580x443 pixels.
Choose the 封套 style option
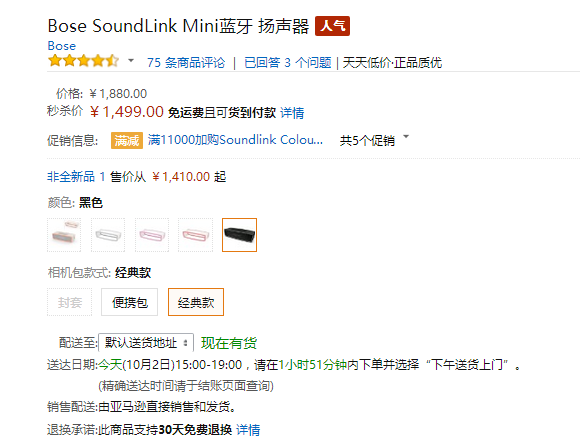[x=70, y=302]
